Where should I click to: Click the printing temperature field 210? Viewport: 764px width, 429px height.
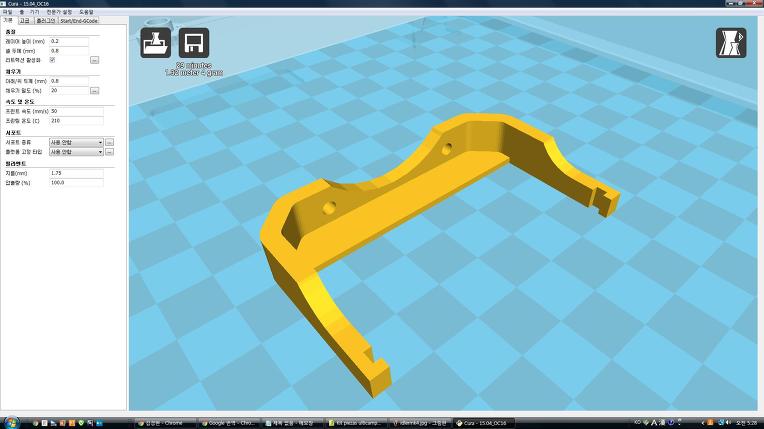[x=76, y=120]
